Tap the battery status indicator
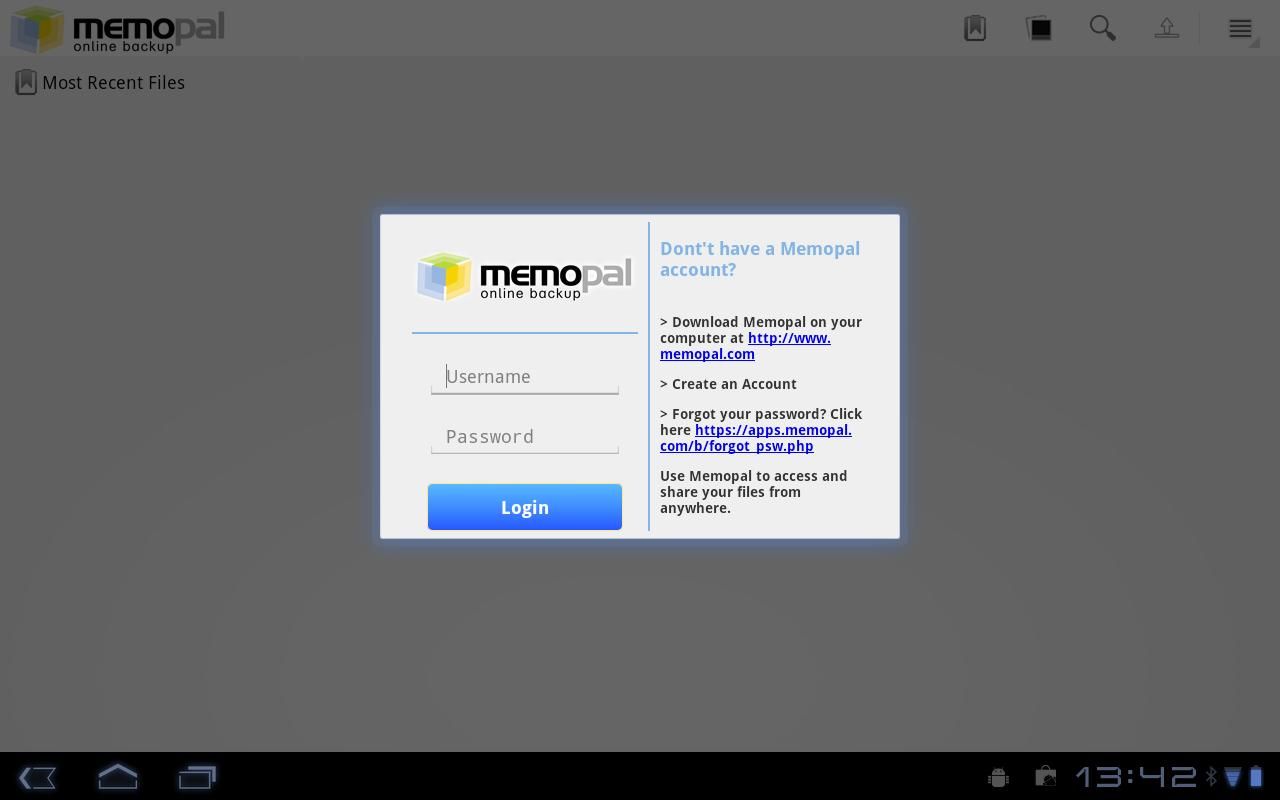 click(x=1256, y=776)
